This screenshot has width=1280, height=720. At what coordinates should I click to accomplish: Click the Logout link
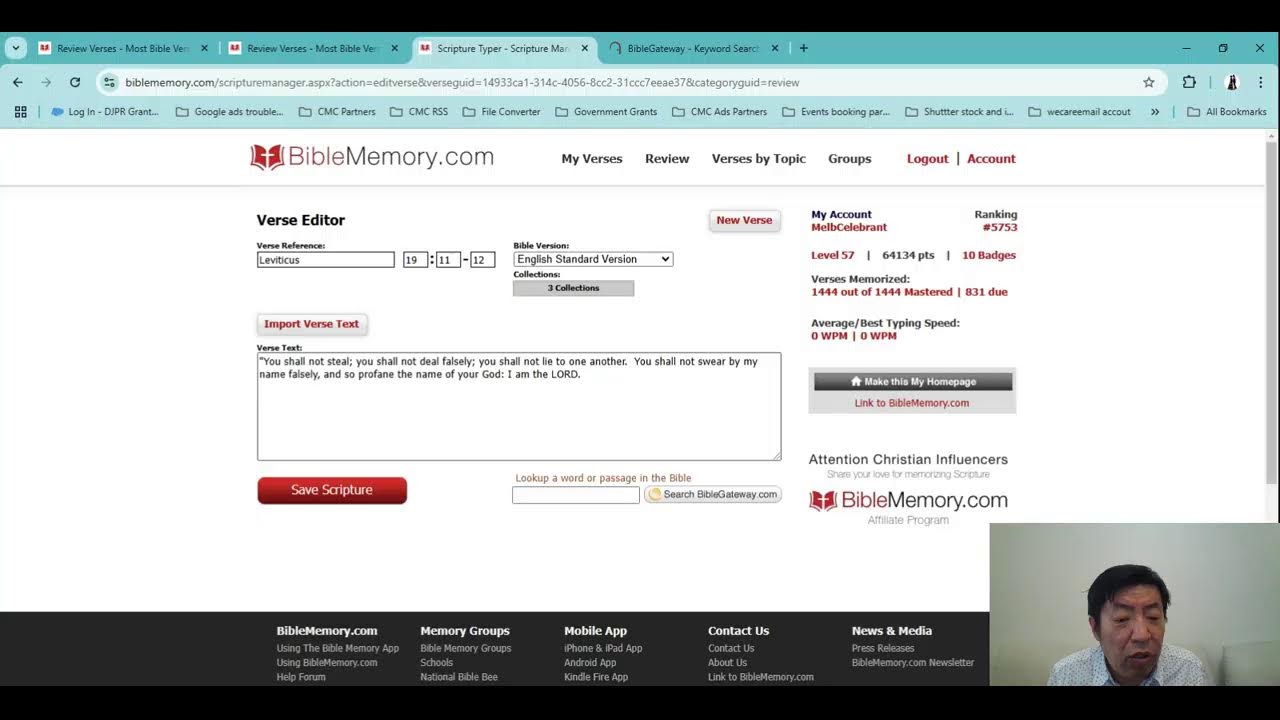point(928,159)
